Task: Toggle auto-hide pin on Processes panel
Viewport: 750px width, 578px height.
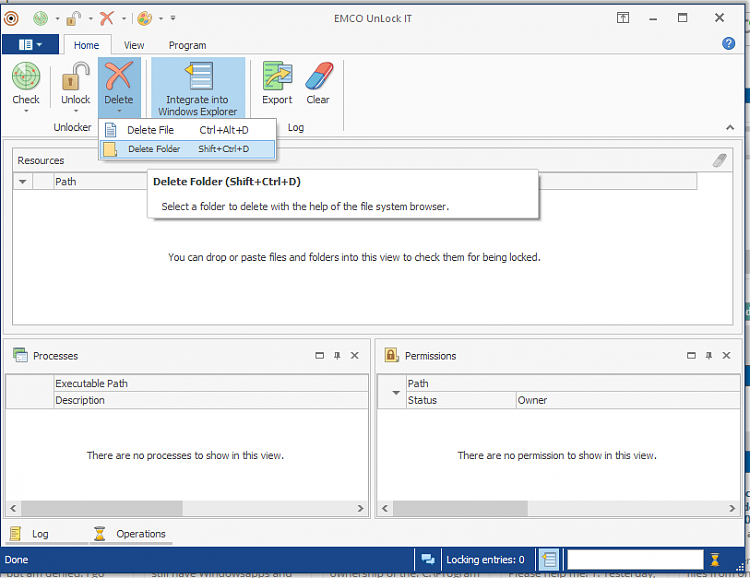Action: (337, 356)
